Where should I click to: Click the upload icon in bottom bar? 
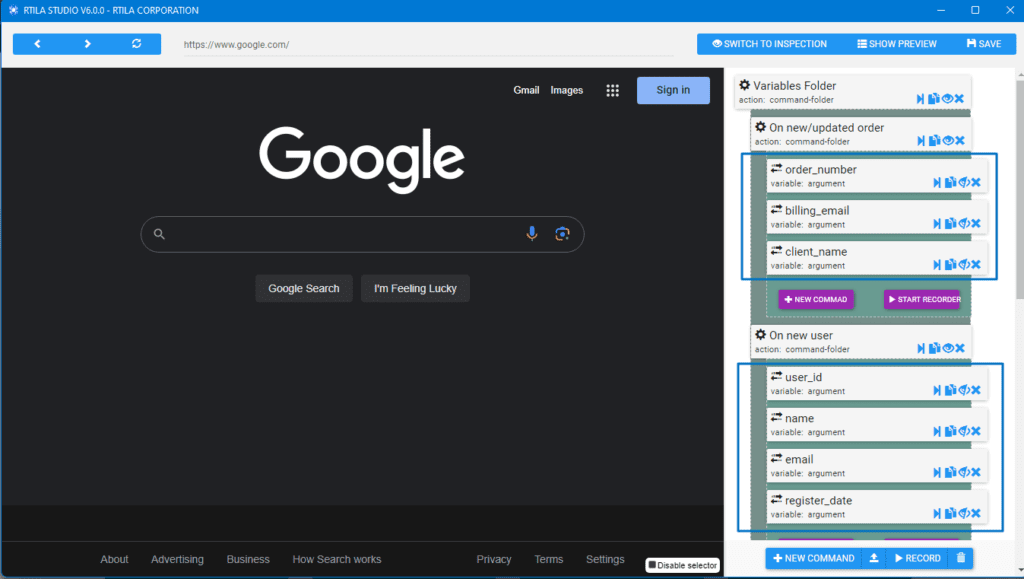coord(874,558)
